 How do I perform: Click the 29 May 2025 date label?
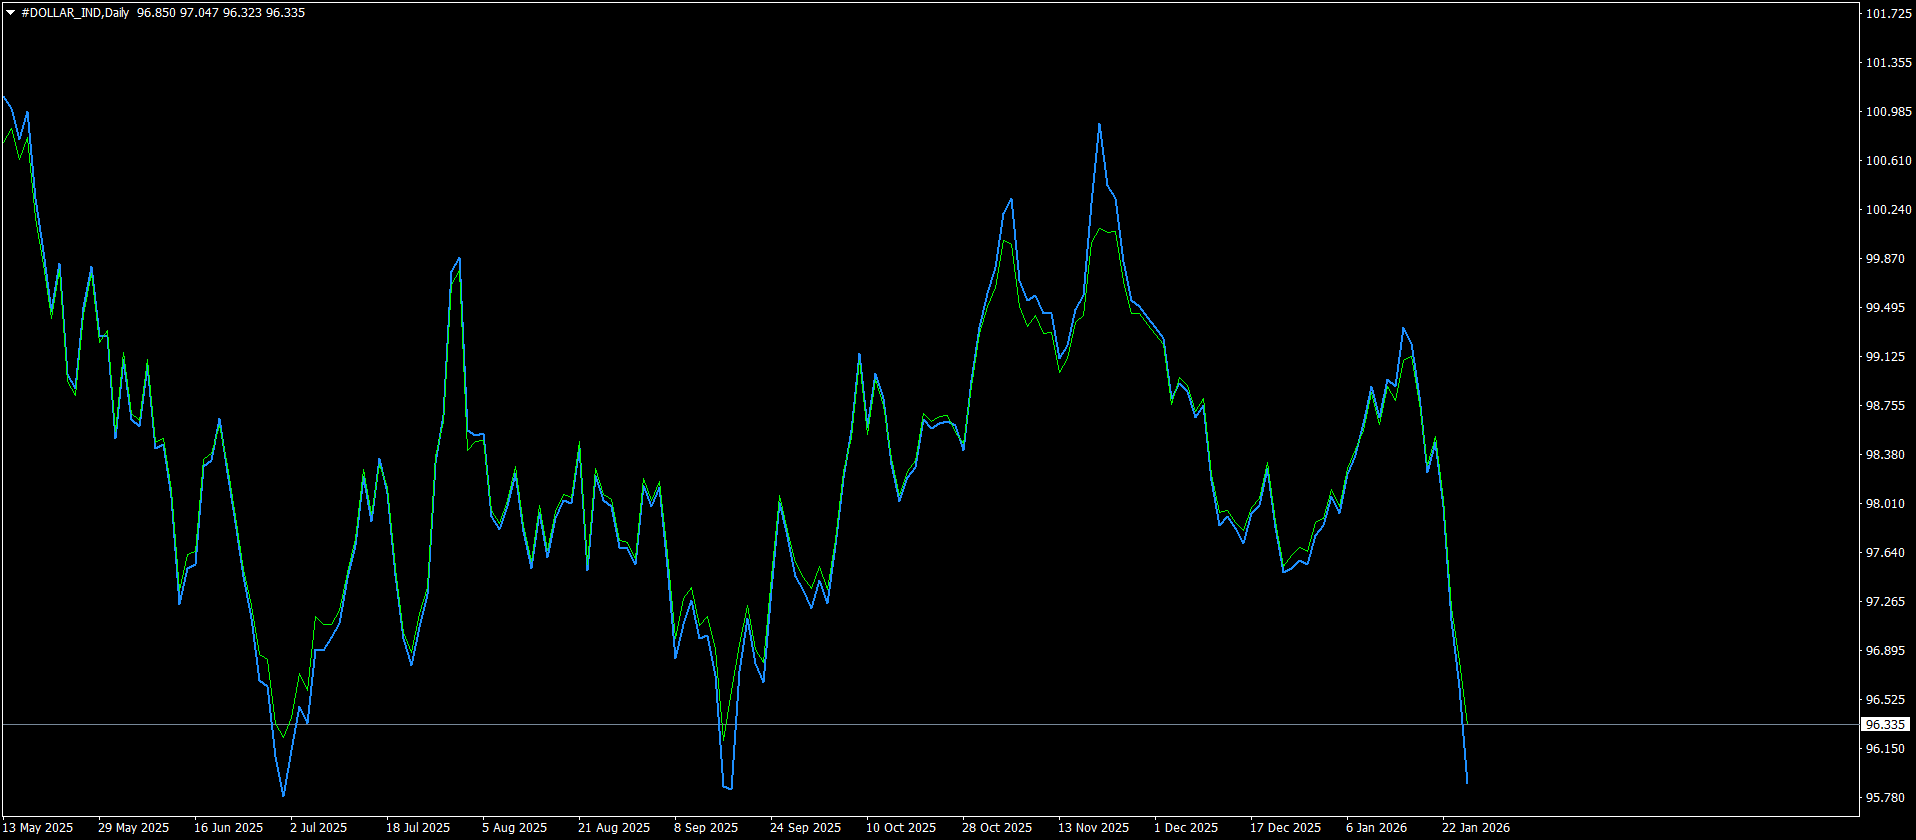point(133,827)
